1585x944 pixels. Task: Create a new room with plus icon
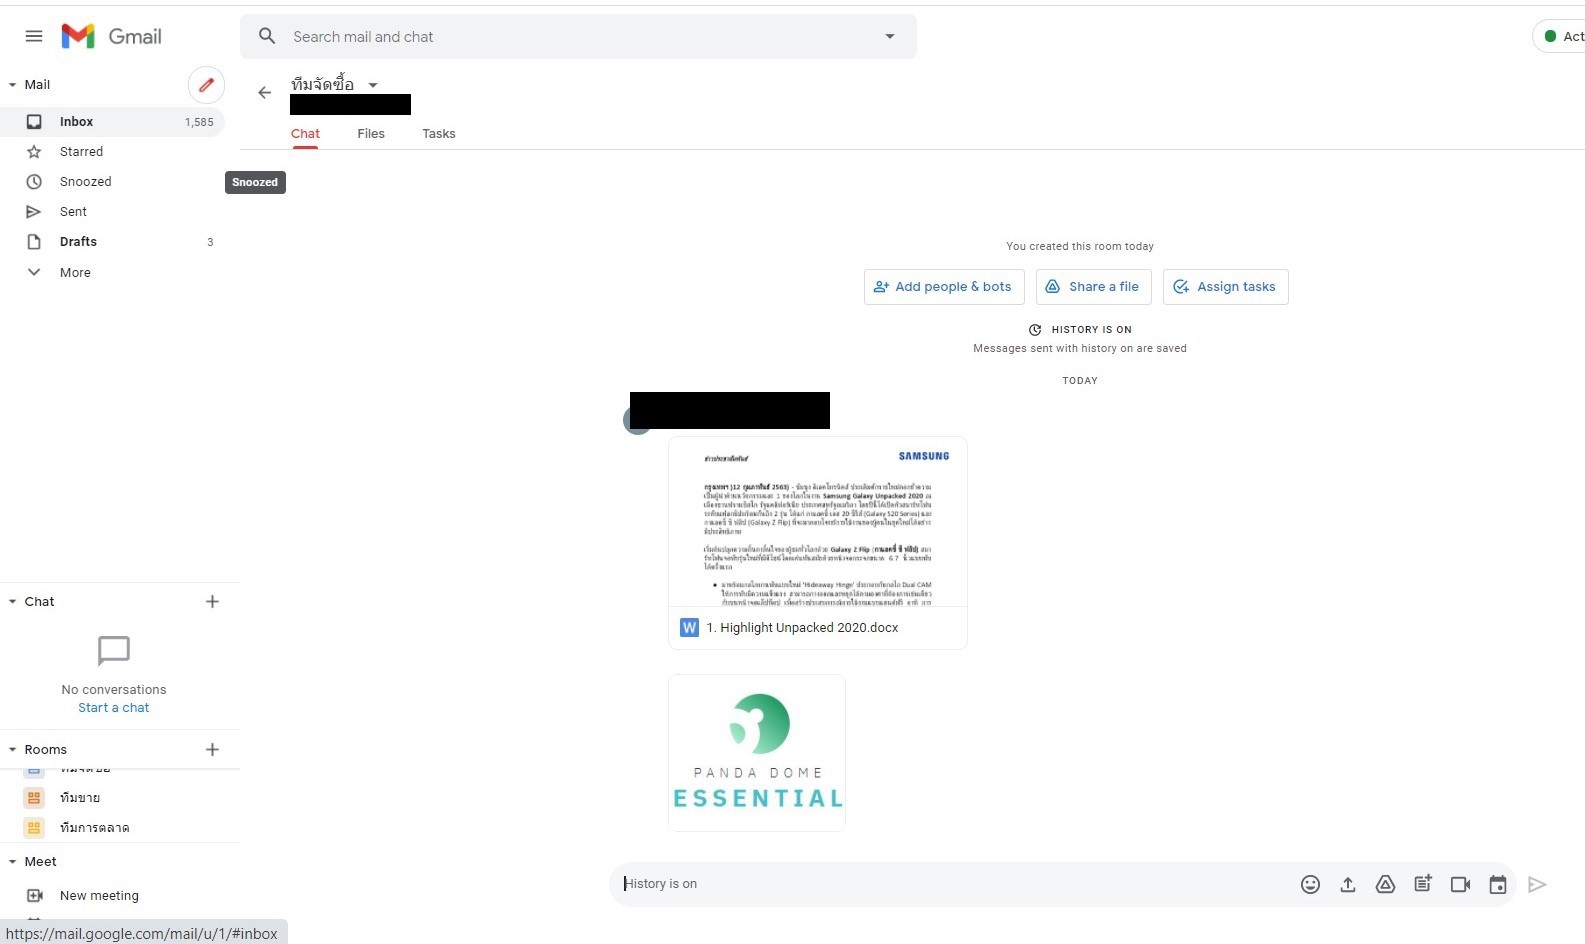[x=212, y=750]
